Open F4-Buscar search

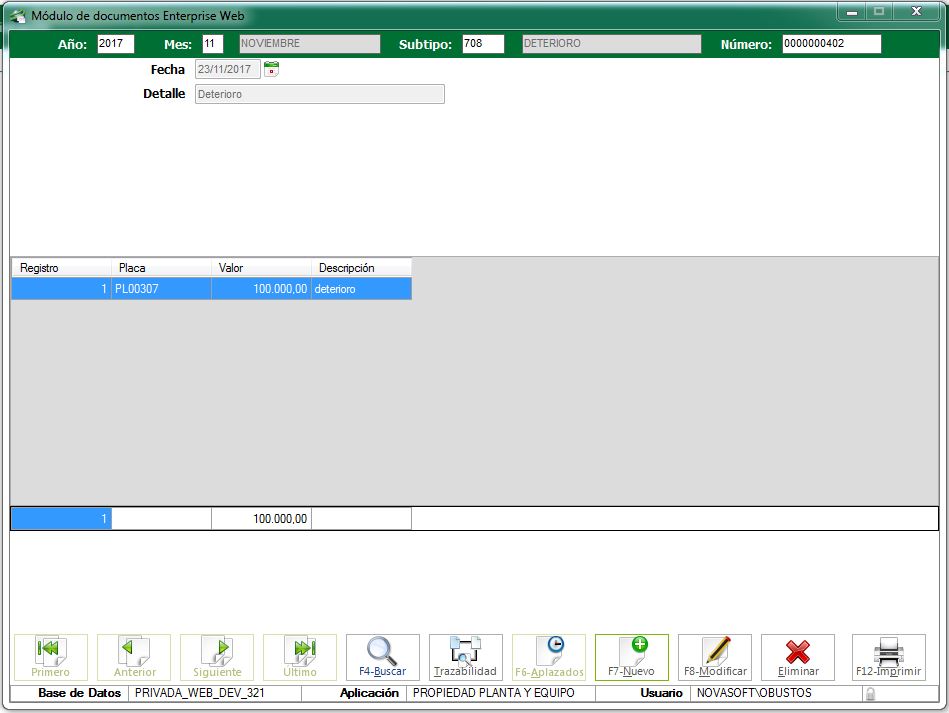[x=383, y=657]
